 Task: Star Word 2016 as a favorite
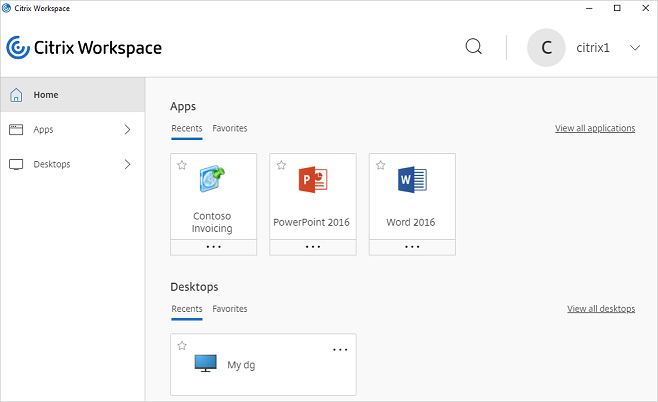(381, 165)
